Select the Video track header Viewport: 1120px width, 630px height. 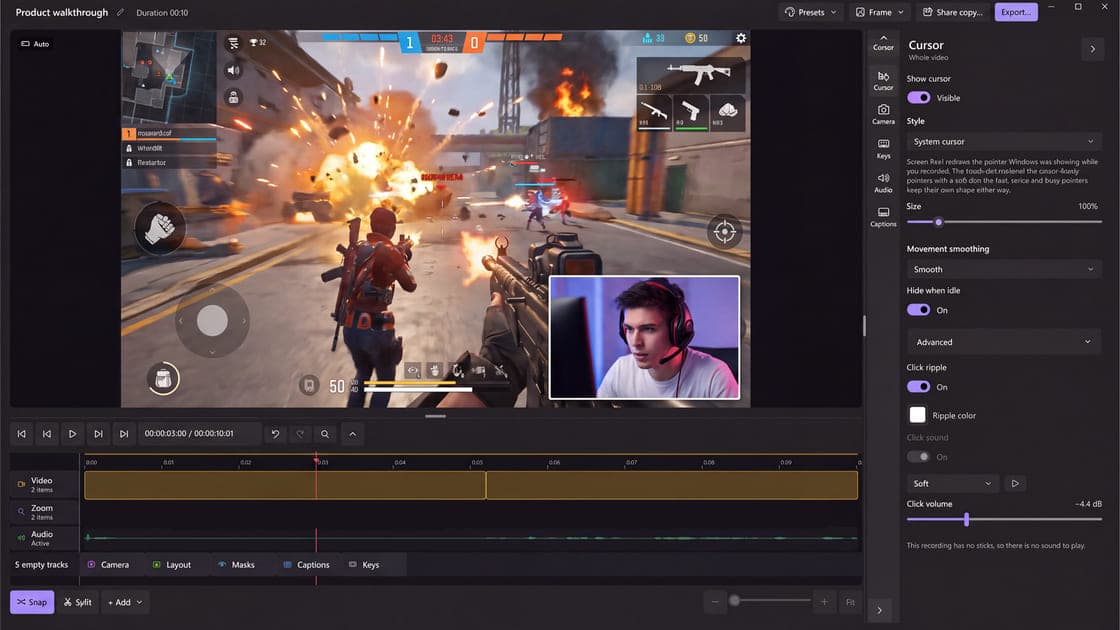point(44,484)
